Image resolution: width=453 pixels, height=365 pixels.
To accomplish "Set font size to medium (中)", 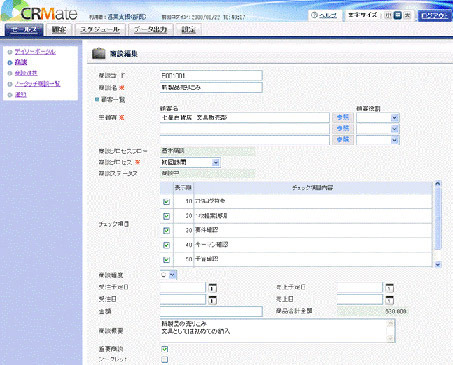I will [x=398, y=15].
